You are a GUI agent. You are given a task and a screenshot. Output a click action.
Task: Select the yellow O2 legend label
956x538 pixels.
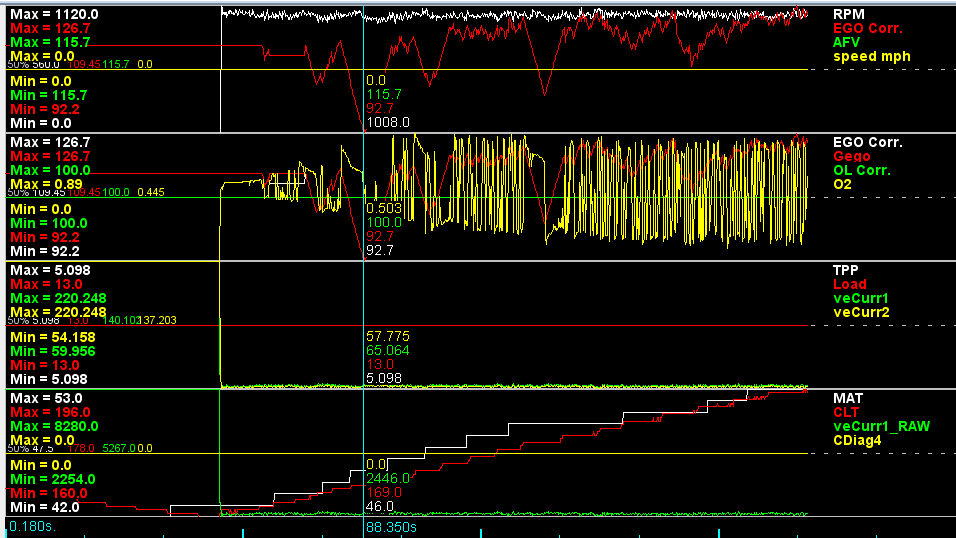pos(843,184)
